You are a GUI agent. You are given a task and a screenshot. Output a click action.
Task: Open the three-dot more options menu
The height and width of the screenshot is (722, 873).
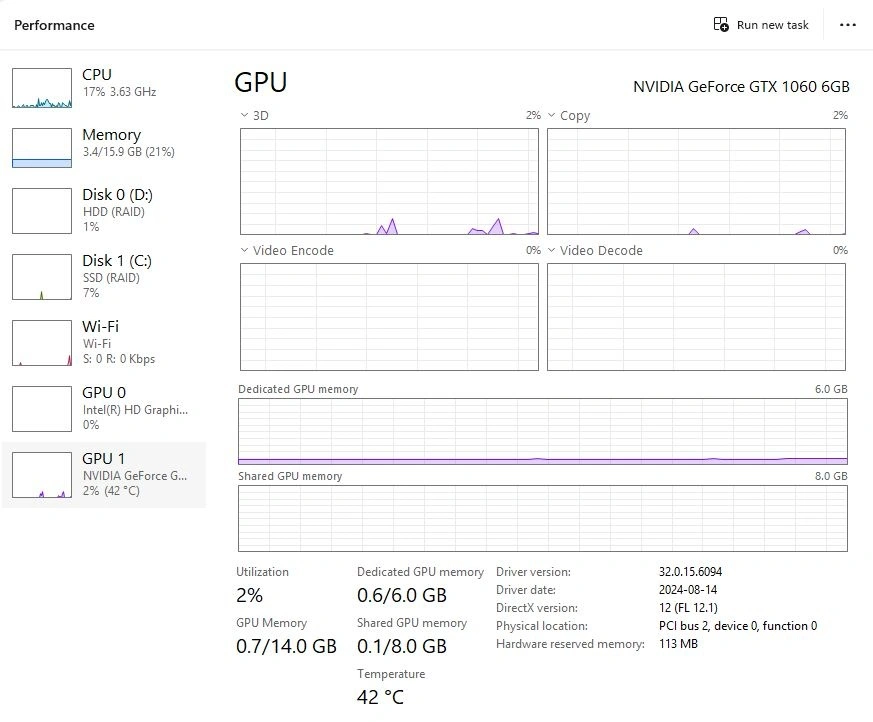848,25
